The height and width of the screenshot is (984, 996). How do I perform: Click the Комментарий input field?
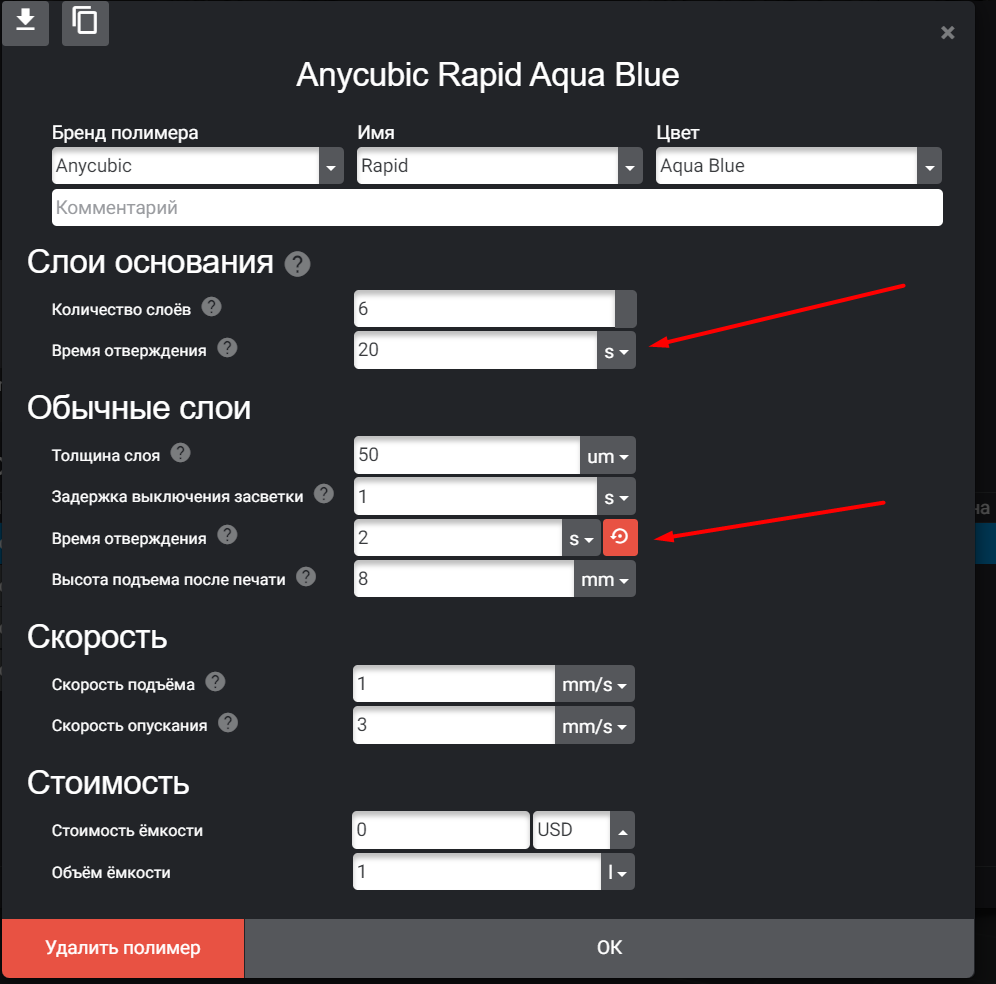[x=497, y=208]
